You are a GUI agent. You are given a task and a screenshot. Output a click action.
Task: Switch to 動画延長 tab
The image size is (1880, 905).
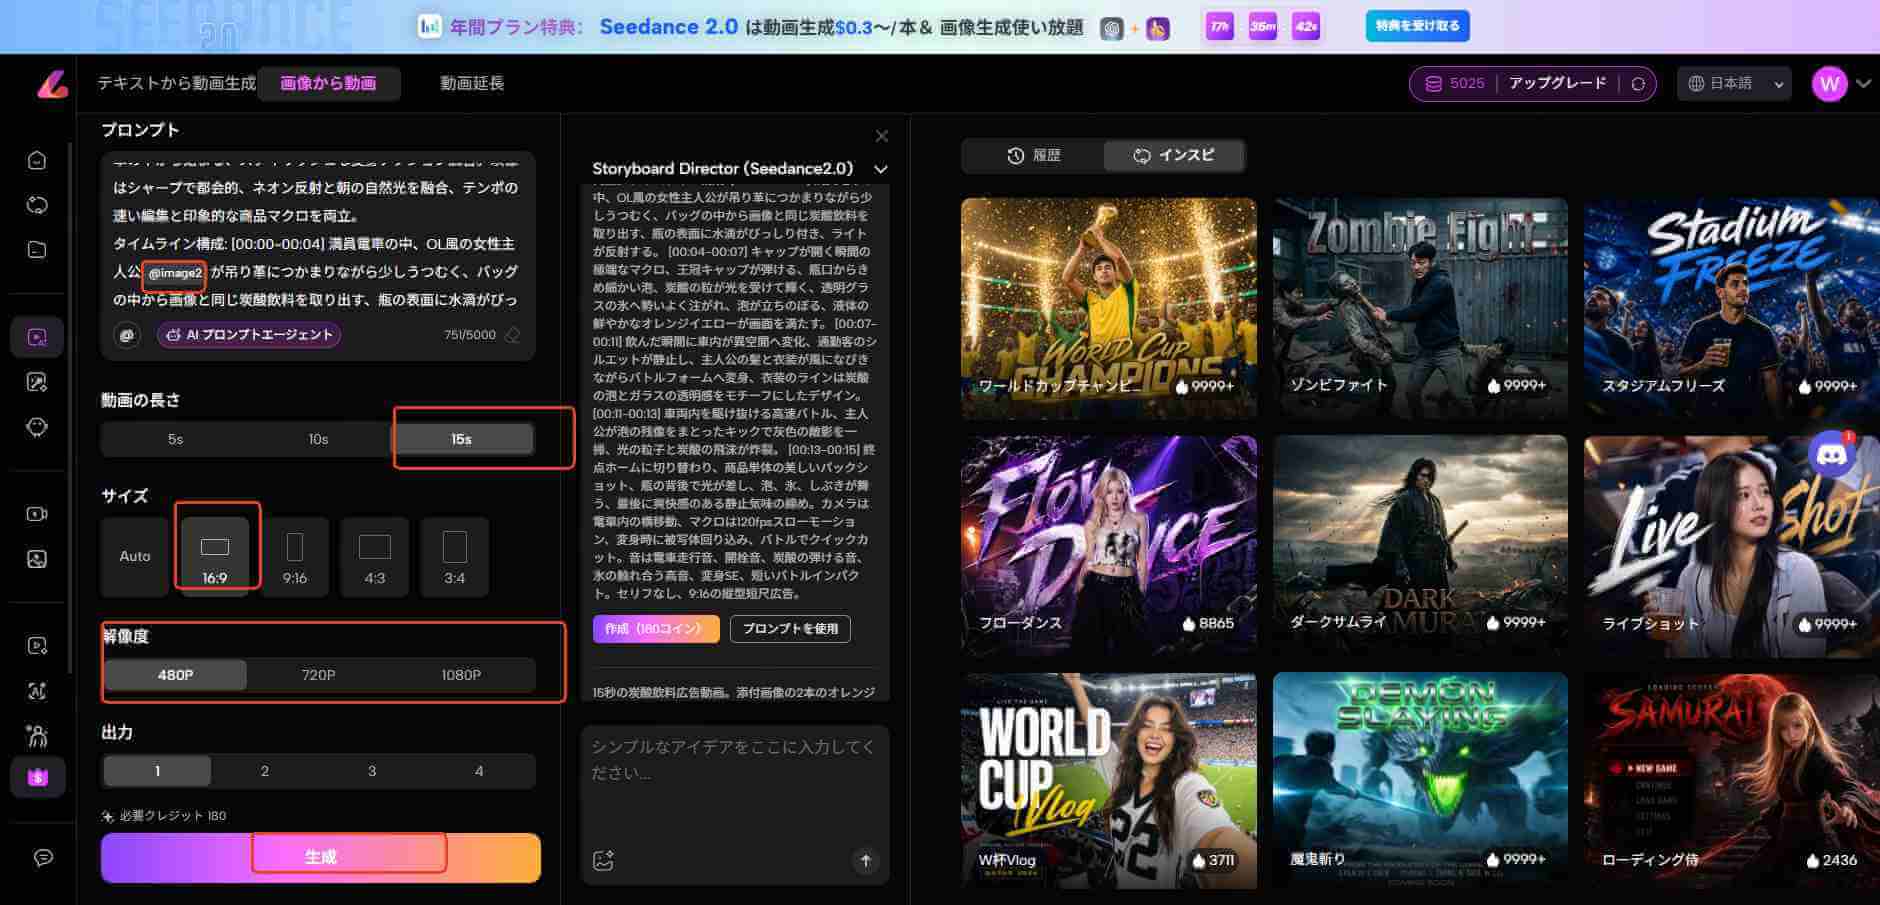472,83
